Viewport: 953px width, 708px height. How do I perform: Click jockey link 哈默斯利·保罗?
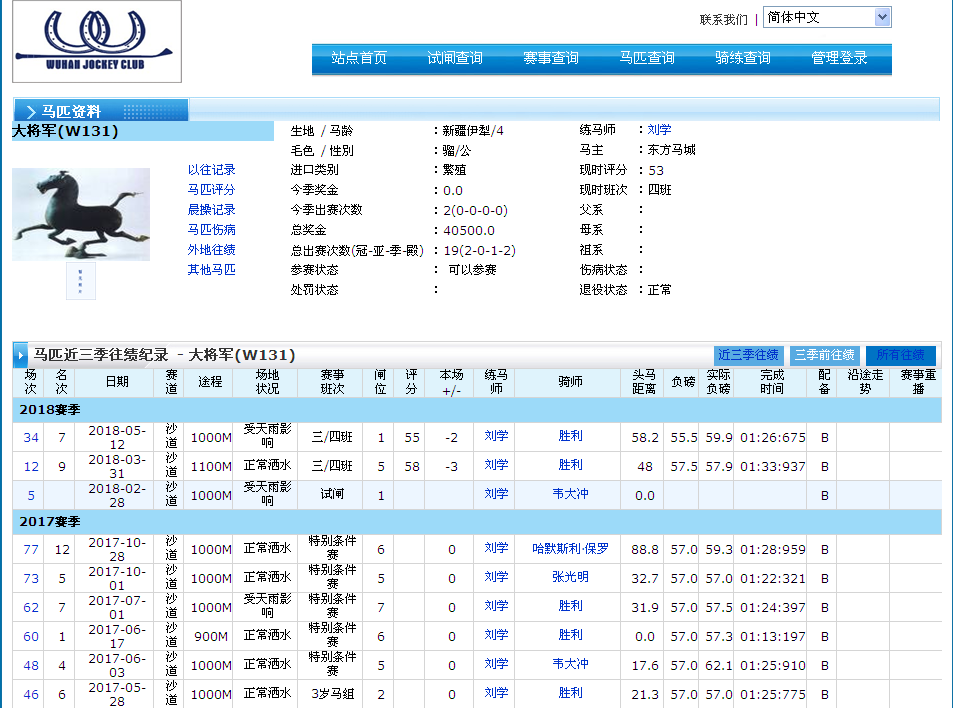(x=570, y=549)
